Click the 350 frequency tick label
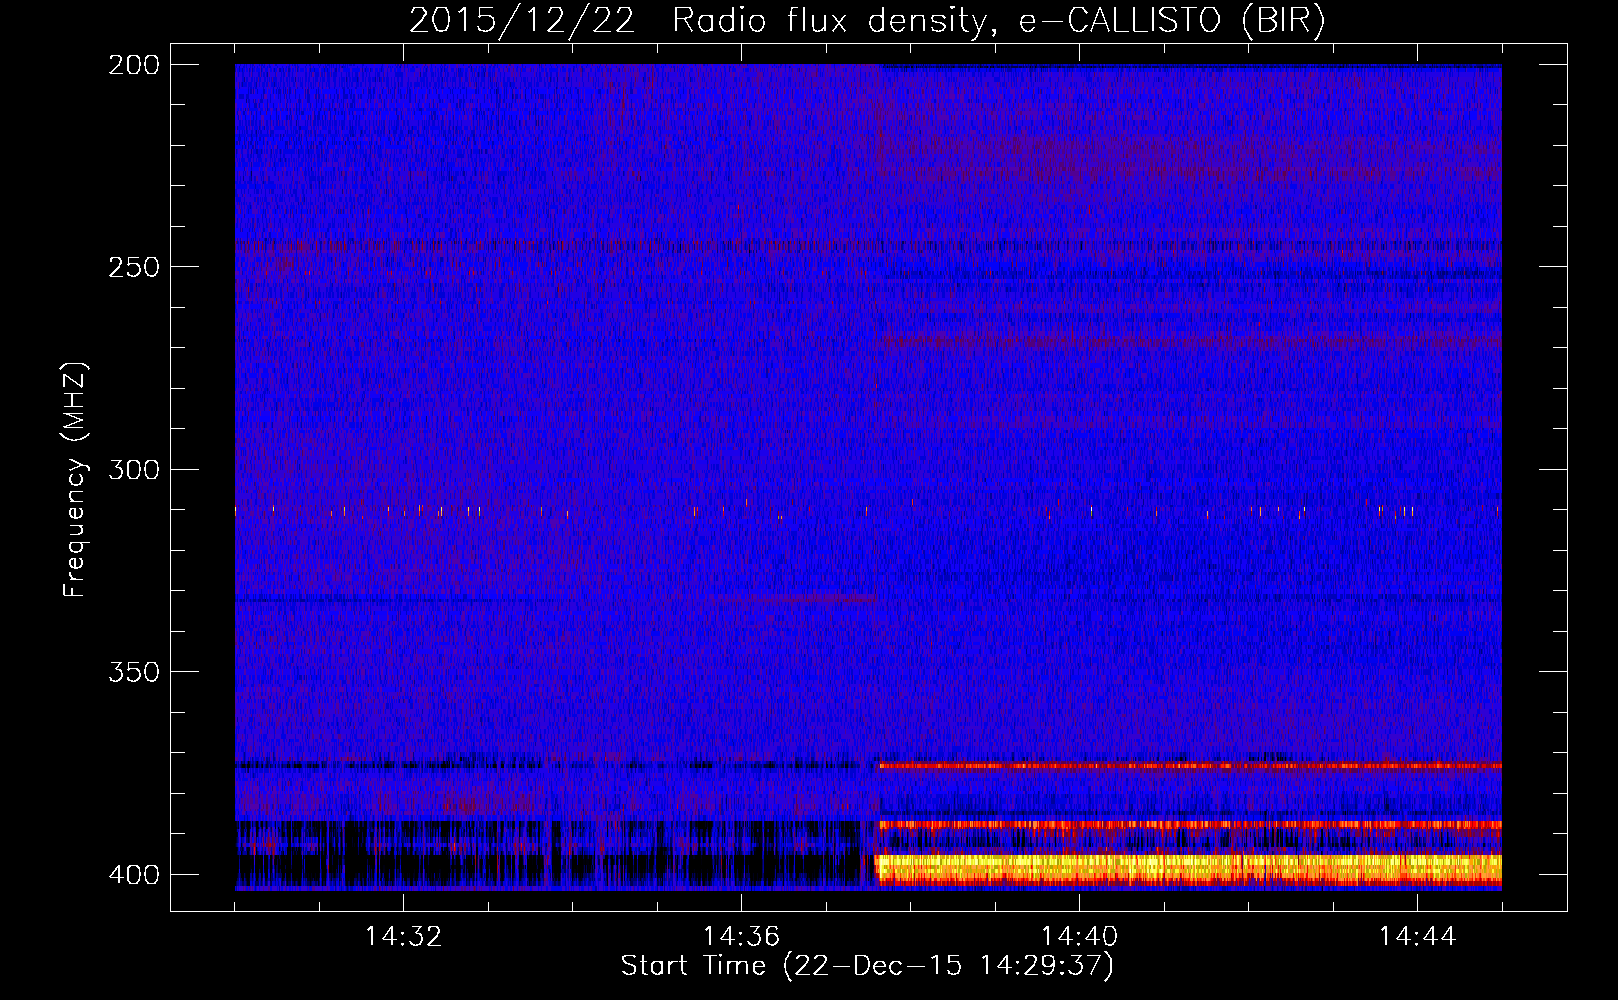Image resolution: width=1618 pixels, height=1000 pixels. point(134,671)
